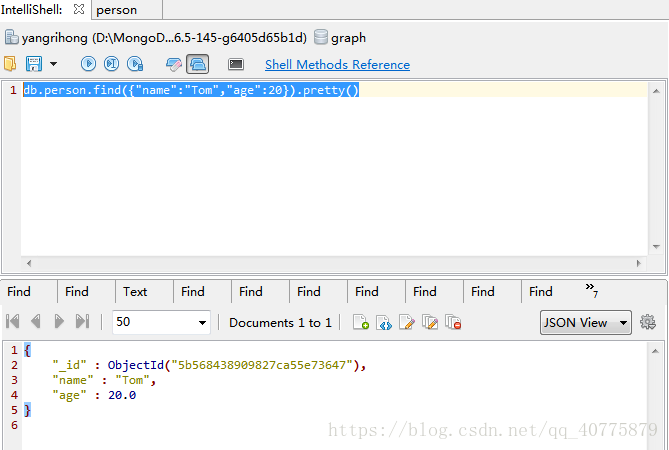
Task: Show the 7 hidden result tabs
Action: (592, 290)
